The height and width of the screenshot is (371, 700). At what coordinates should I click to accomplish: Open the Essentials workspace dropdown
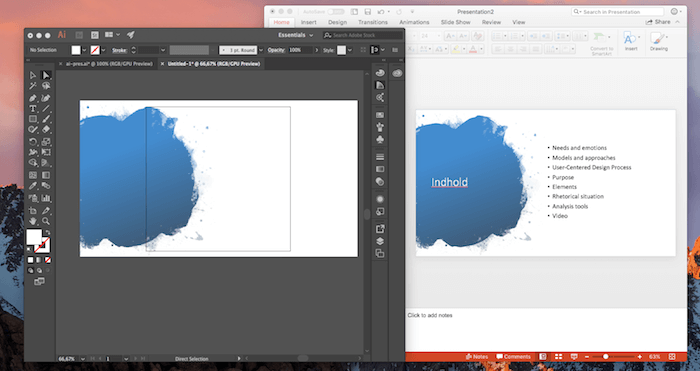click(296, 35)
